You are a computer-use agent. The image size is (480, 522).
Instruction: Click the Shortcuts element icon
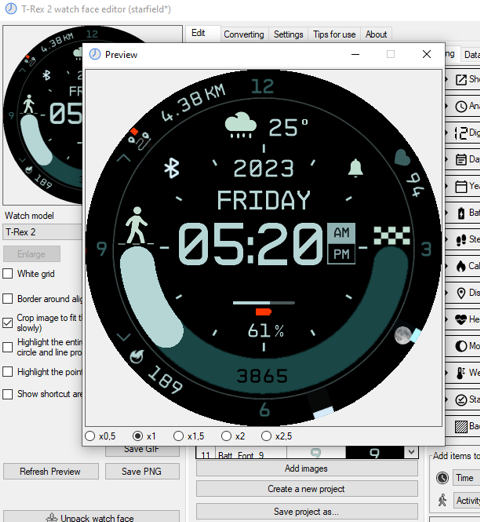pos(461,79)
